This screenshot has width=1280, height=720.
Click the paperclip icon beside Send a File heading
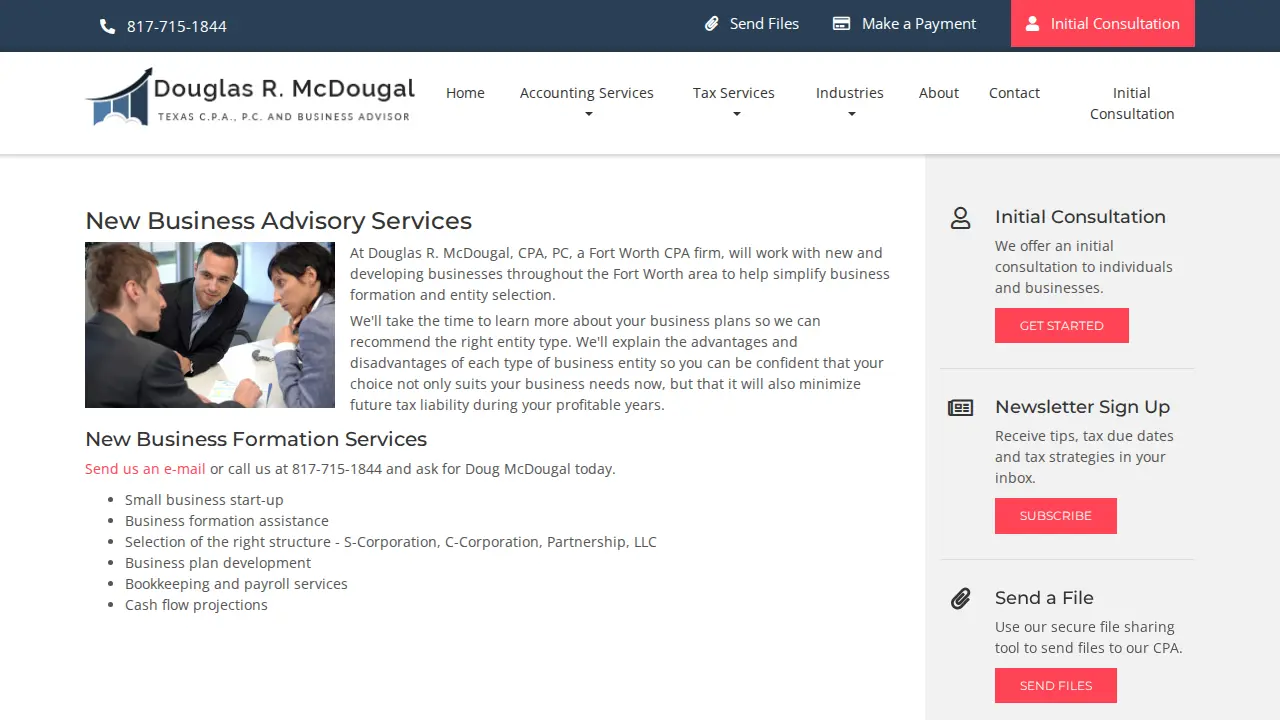pos(961,599)
